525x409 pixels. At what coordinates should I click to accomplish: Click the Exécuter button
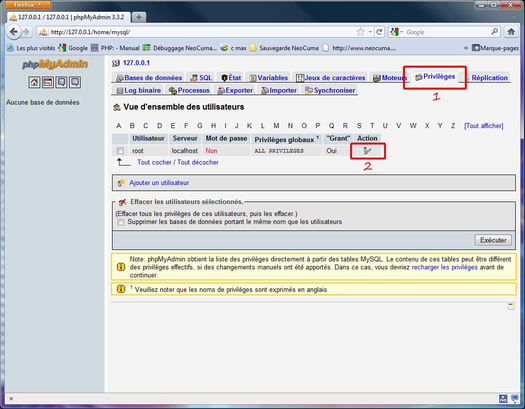click(x=493, y=240)
